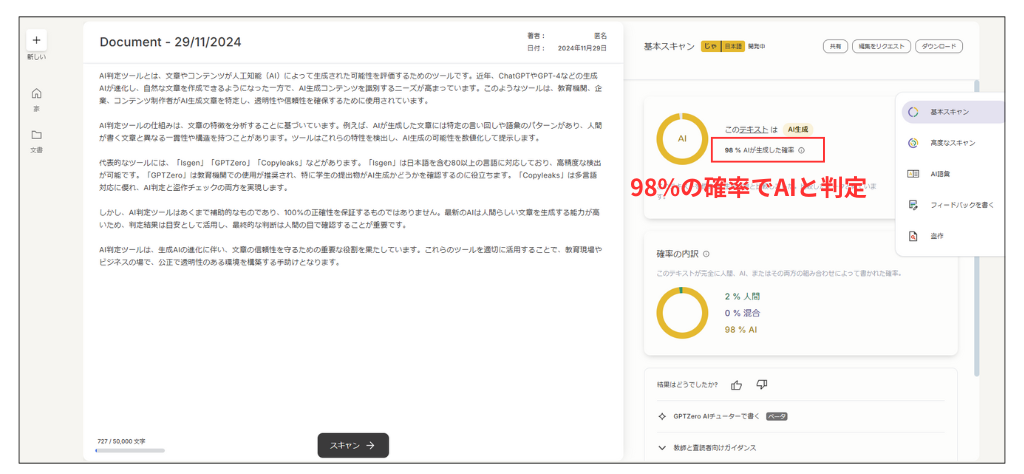Click the 基本スキャン header title
1024x474 pixels.
click(x=669, y=46)
